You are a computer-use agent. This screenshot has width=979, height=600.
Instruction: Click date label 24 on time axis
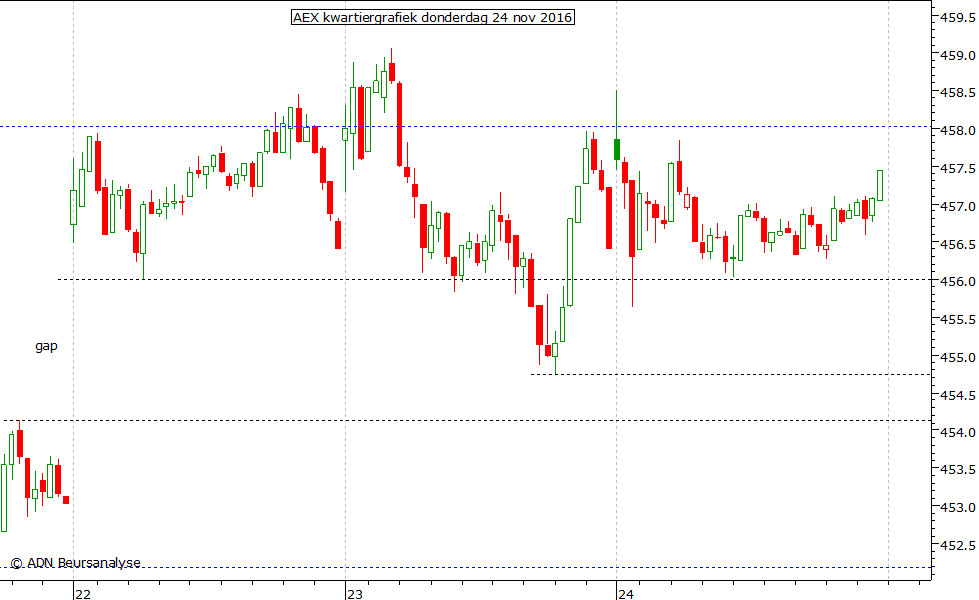click(626, 594)
